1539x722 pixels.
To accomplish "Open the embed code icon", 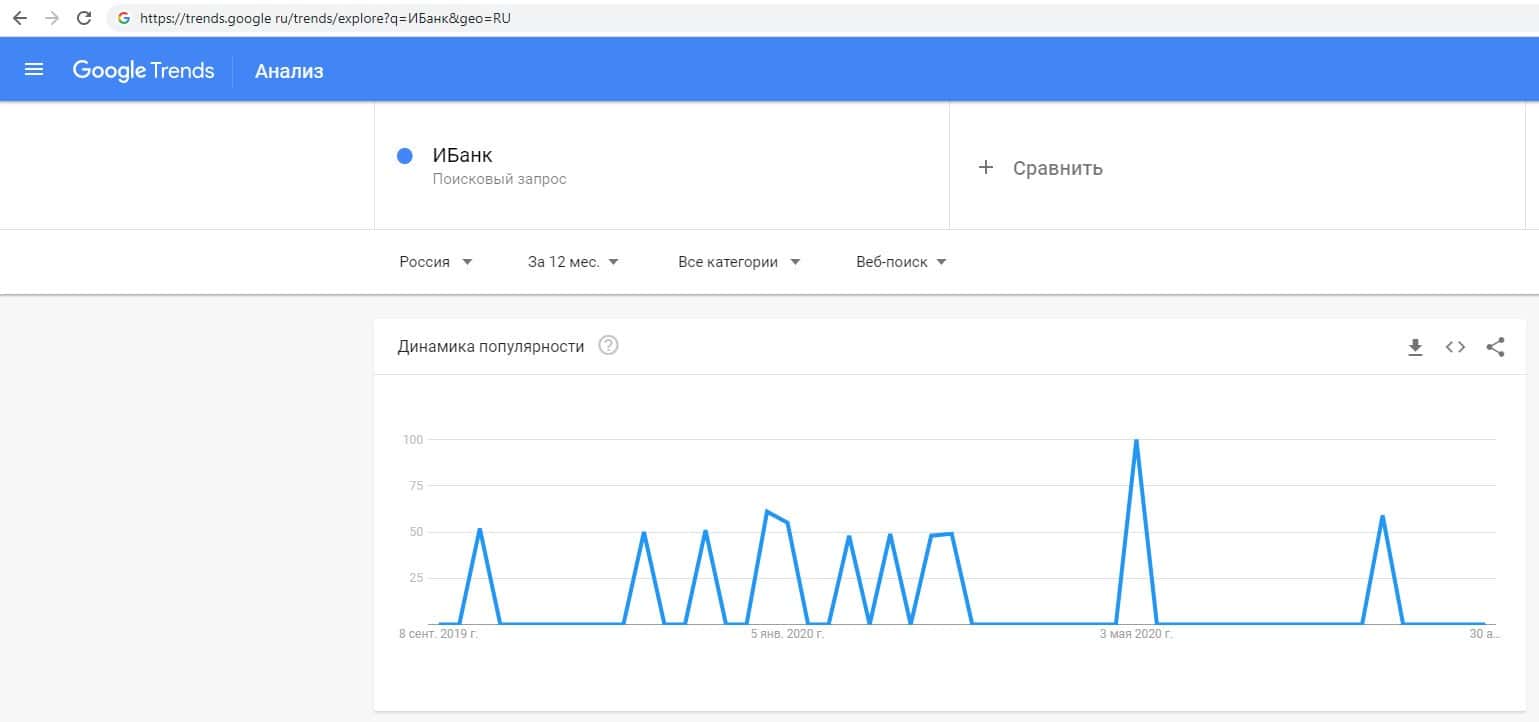I will (x=1455, y=347).
